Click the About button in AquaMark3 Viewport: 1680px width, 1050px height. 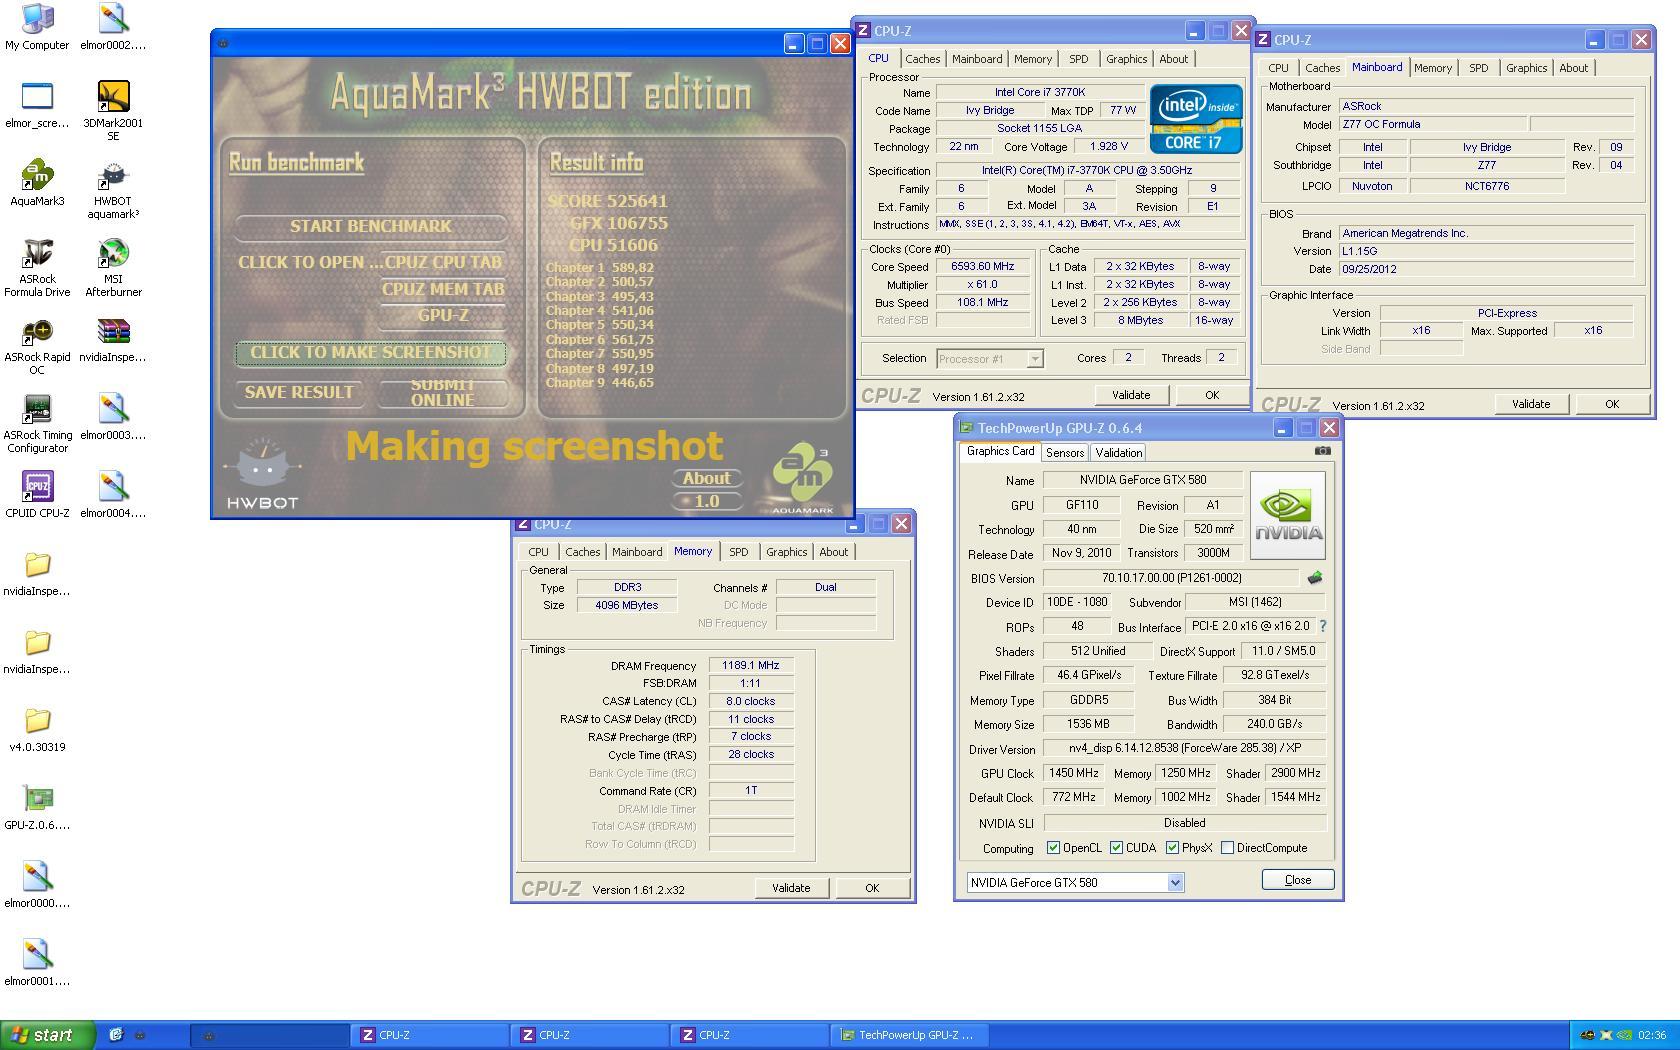coord(707,479)
